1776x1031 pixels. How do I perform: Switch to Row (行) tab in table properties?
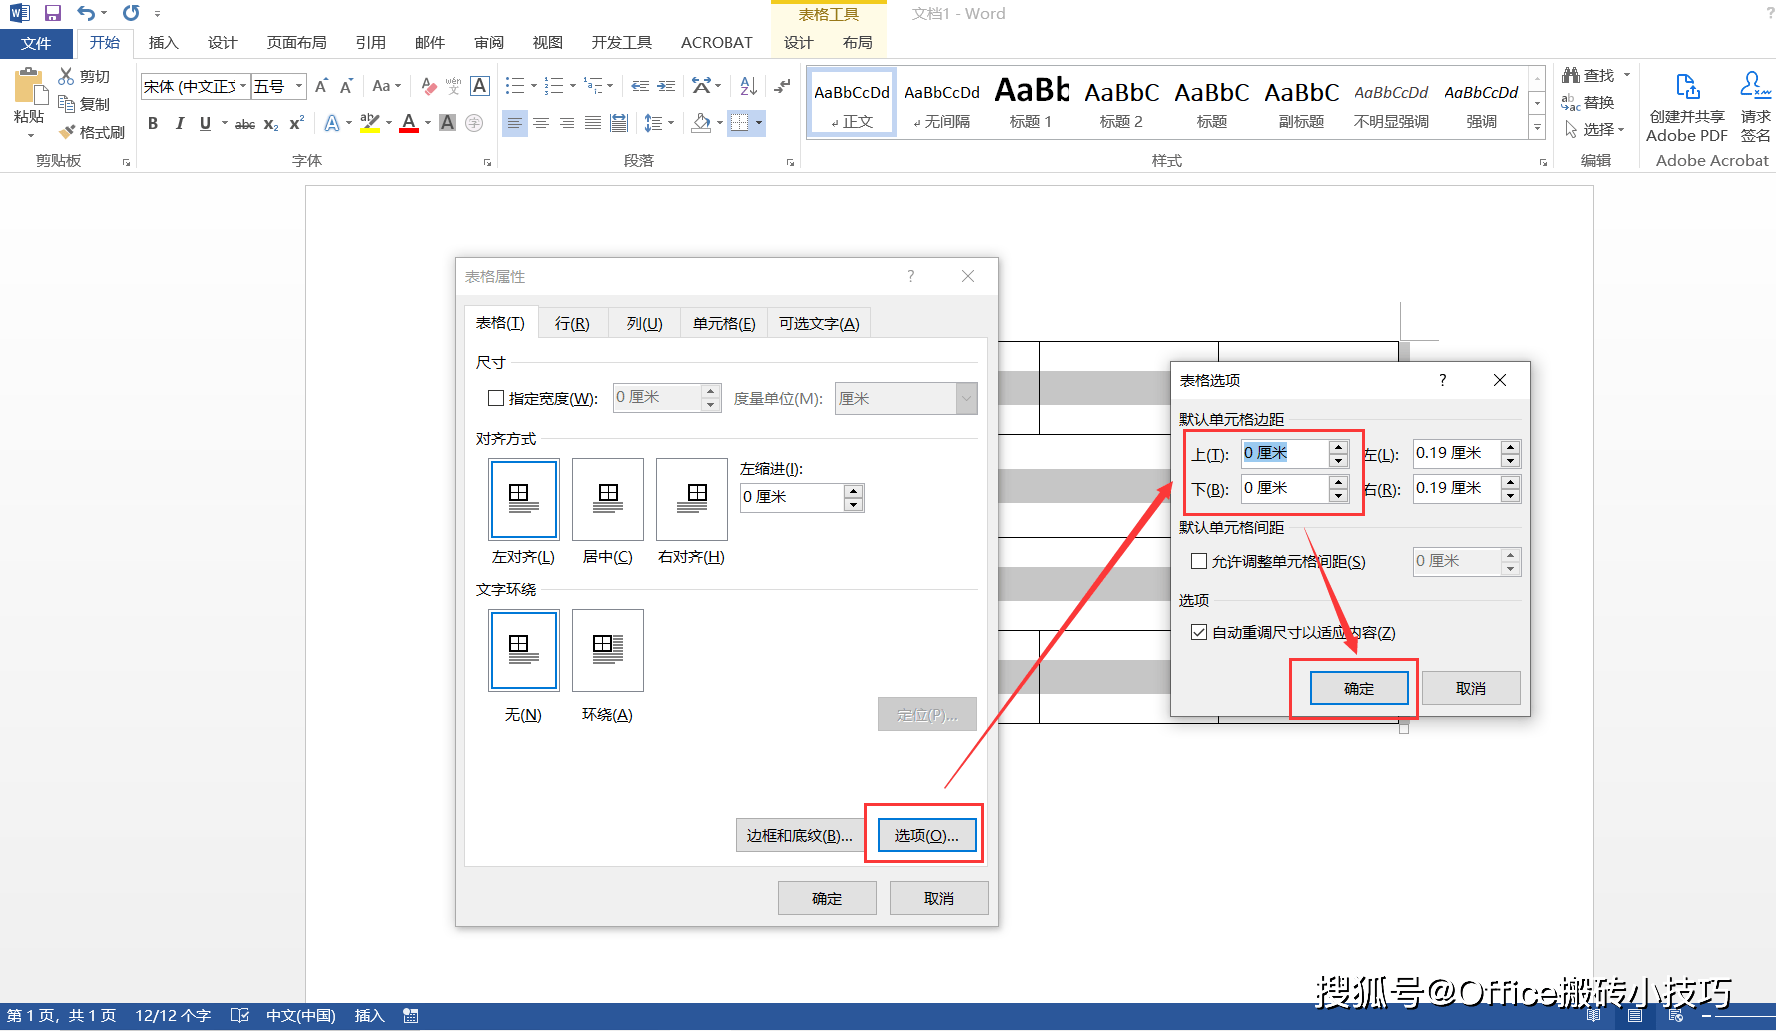[x=572, y=323]
